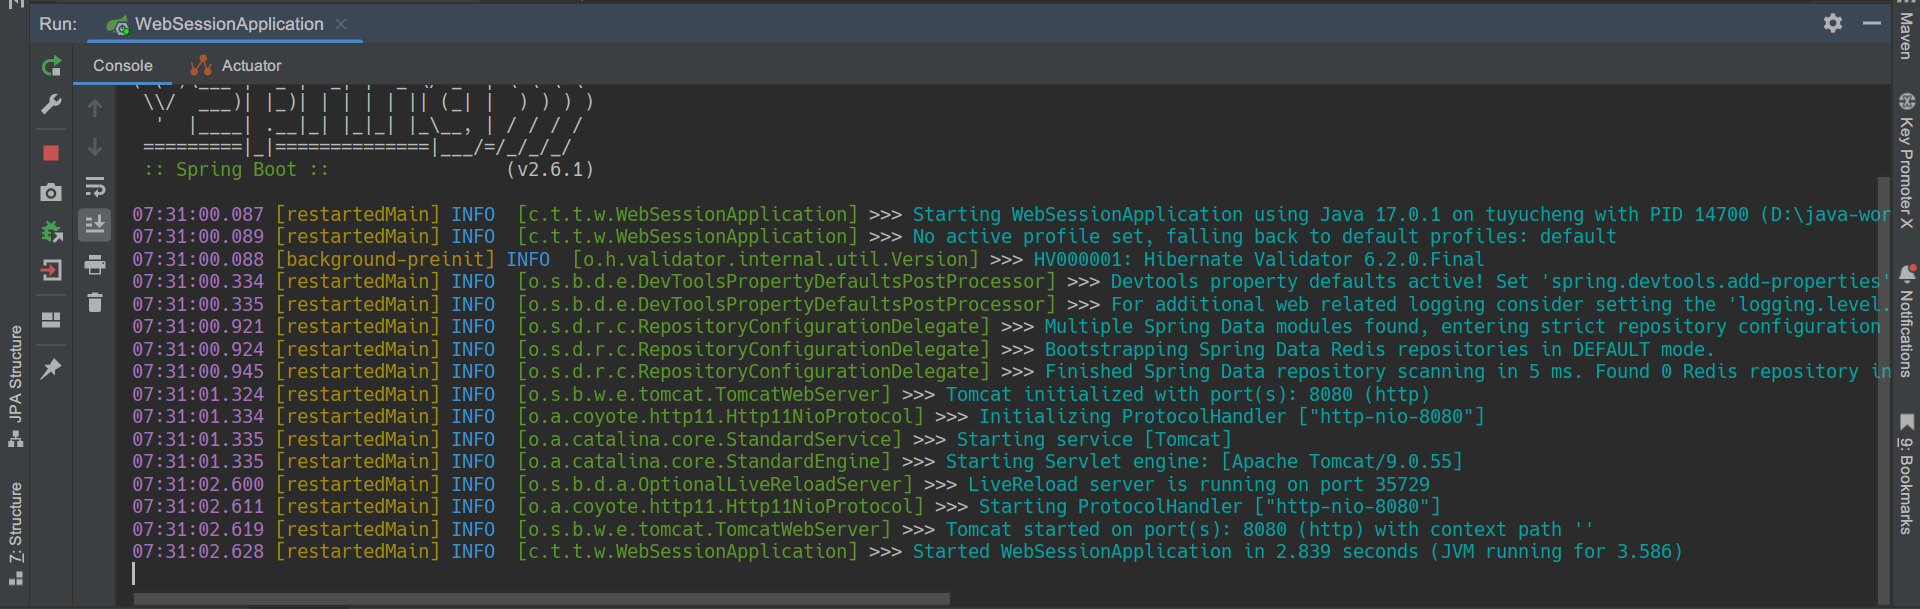Toggle soft-wrap for console output
This screenshot has width=1920, height=609.
(95, 187)
